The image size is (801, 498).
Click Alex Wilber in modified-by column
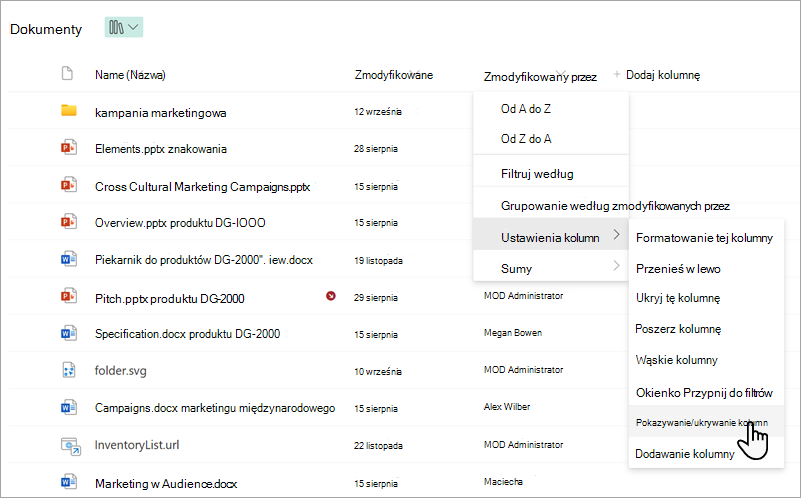507,407
